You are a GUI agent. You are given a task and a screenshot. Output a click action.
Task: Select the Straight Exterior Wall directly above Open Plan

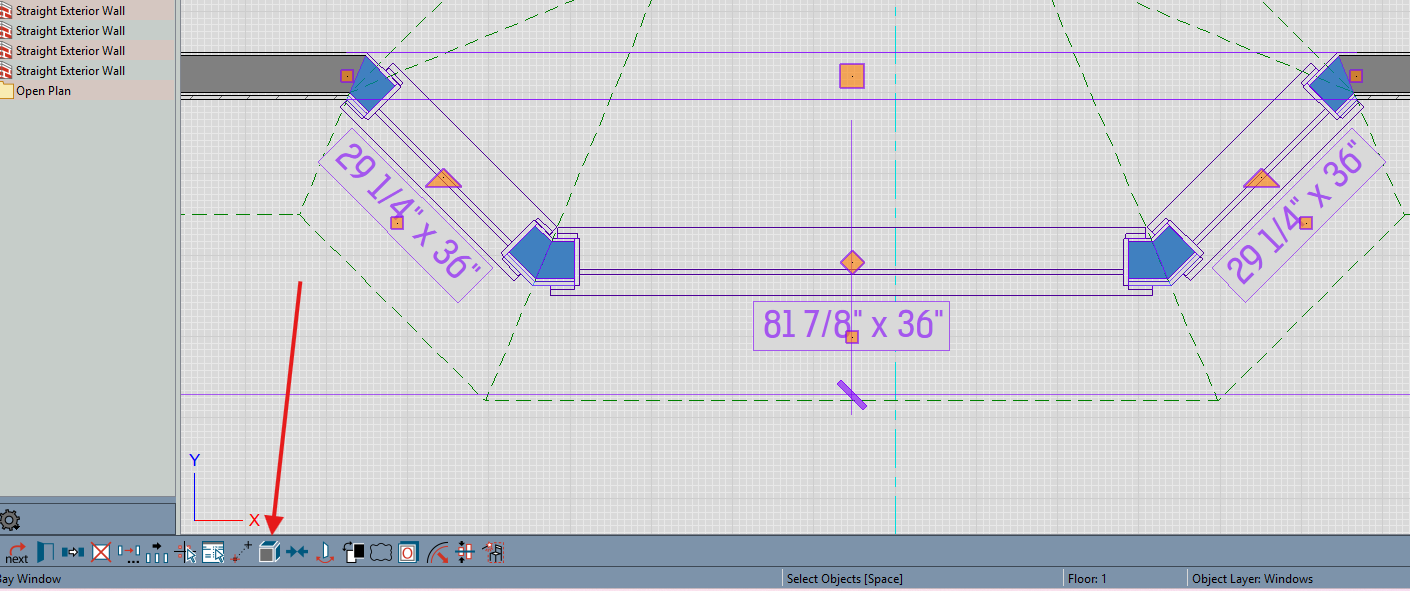coord(70,71)
